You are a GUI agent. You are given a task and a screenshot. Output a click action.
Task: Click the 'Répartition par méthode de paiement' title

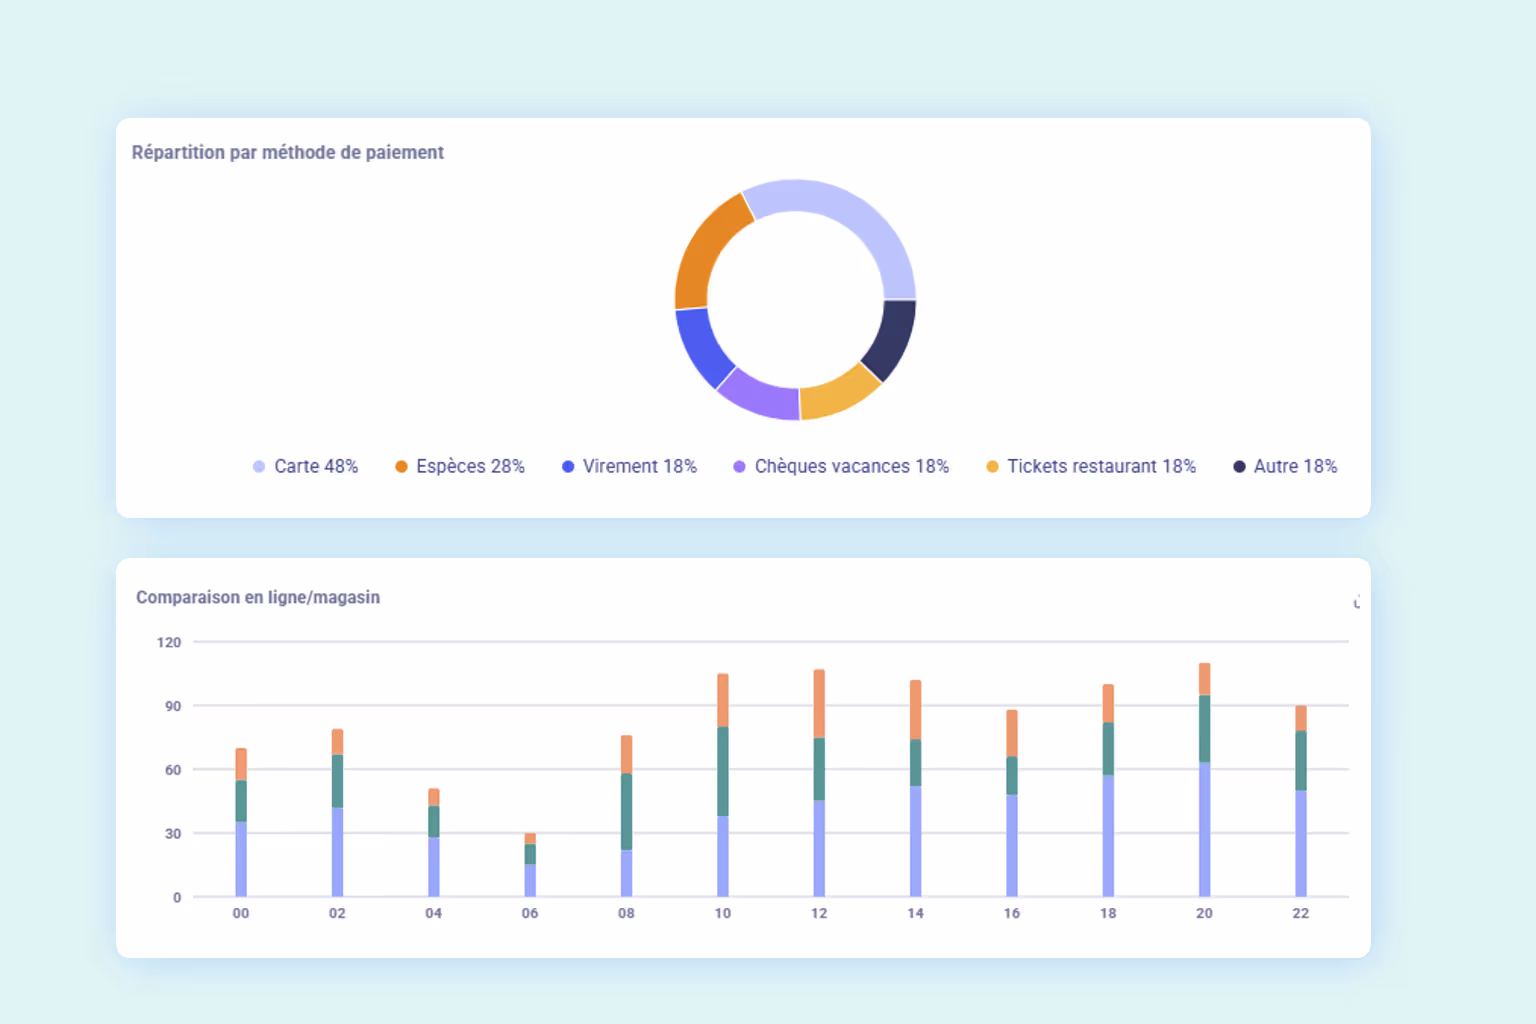(288, 152)
